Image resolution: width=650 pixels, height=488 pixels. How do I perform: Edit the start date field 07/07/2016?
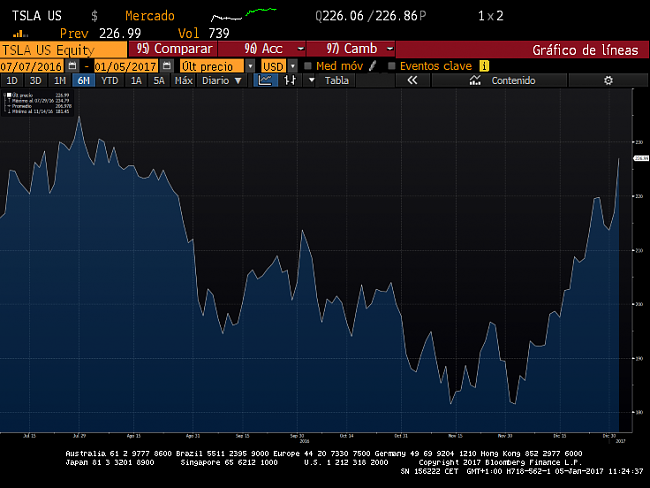coord(32,66)
